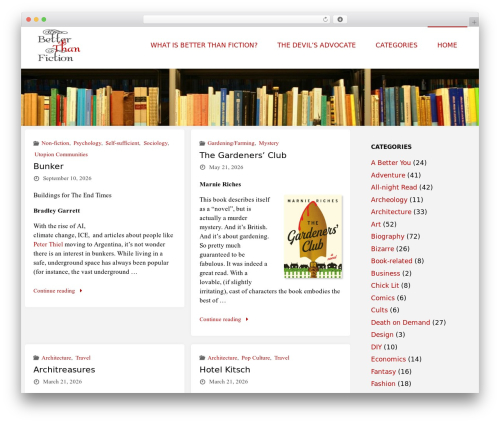Click the Sociology tag on Bunker

click(x=156, y=143)
